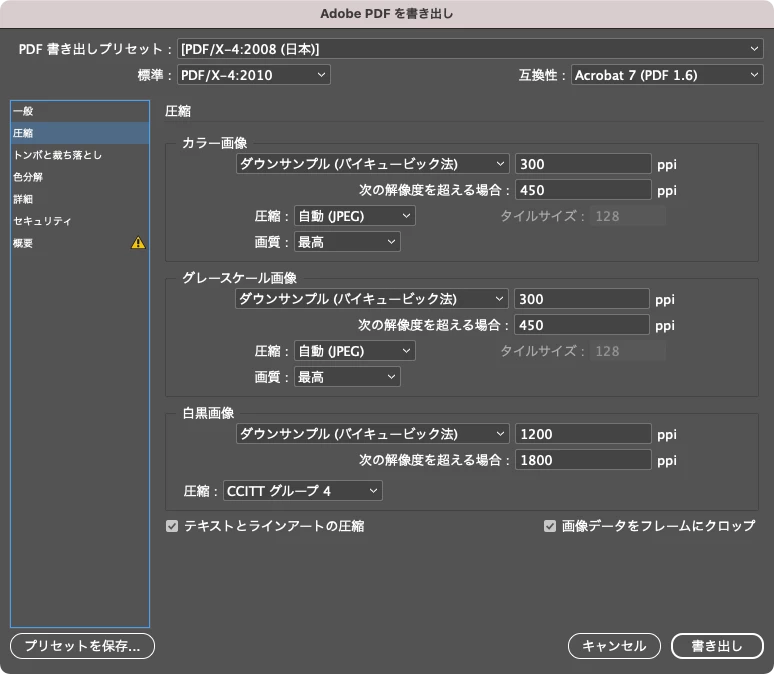Open the PDF 書き出しプリセット dropdown

(470, 49)
